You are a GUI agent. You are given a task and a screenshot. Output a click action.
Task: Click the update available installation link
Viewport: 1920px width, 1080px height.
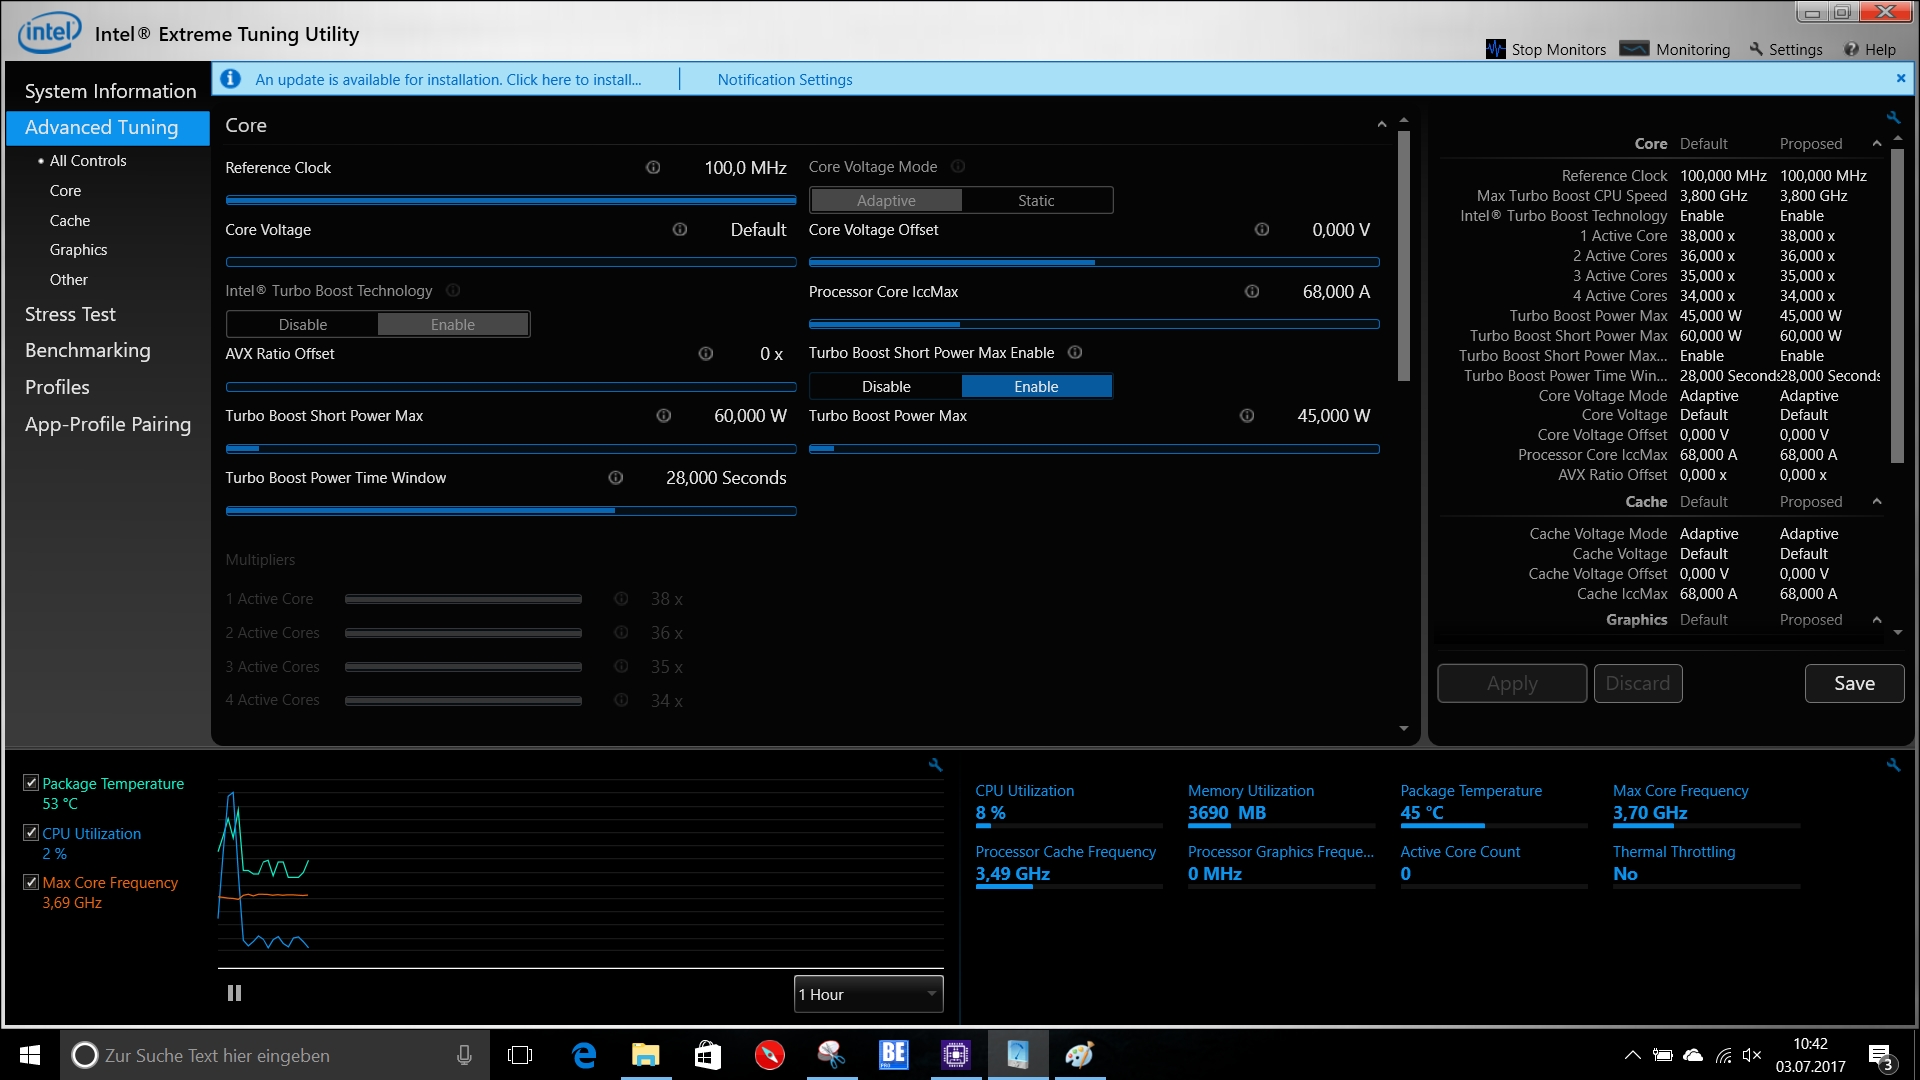(x=448, y=80)
